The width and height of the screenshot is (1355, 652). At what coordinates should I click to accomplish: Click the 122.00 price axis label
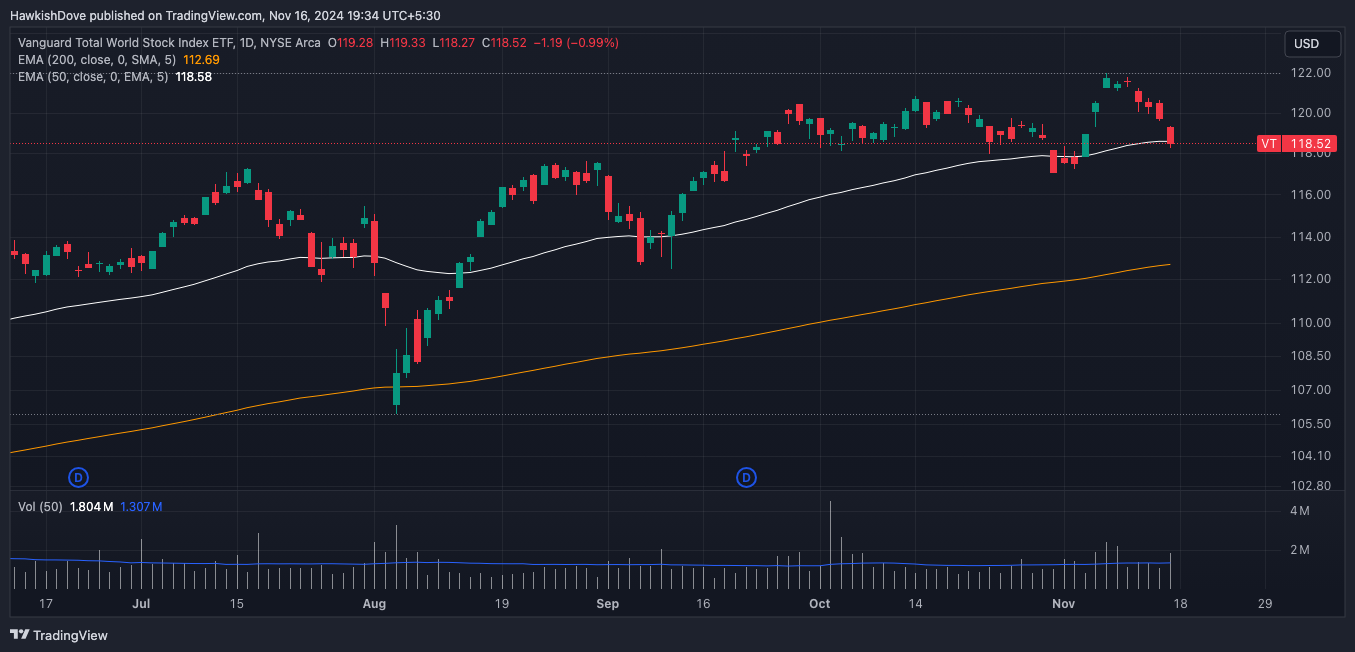click(1311, 73)
